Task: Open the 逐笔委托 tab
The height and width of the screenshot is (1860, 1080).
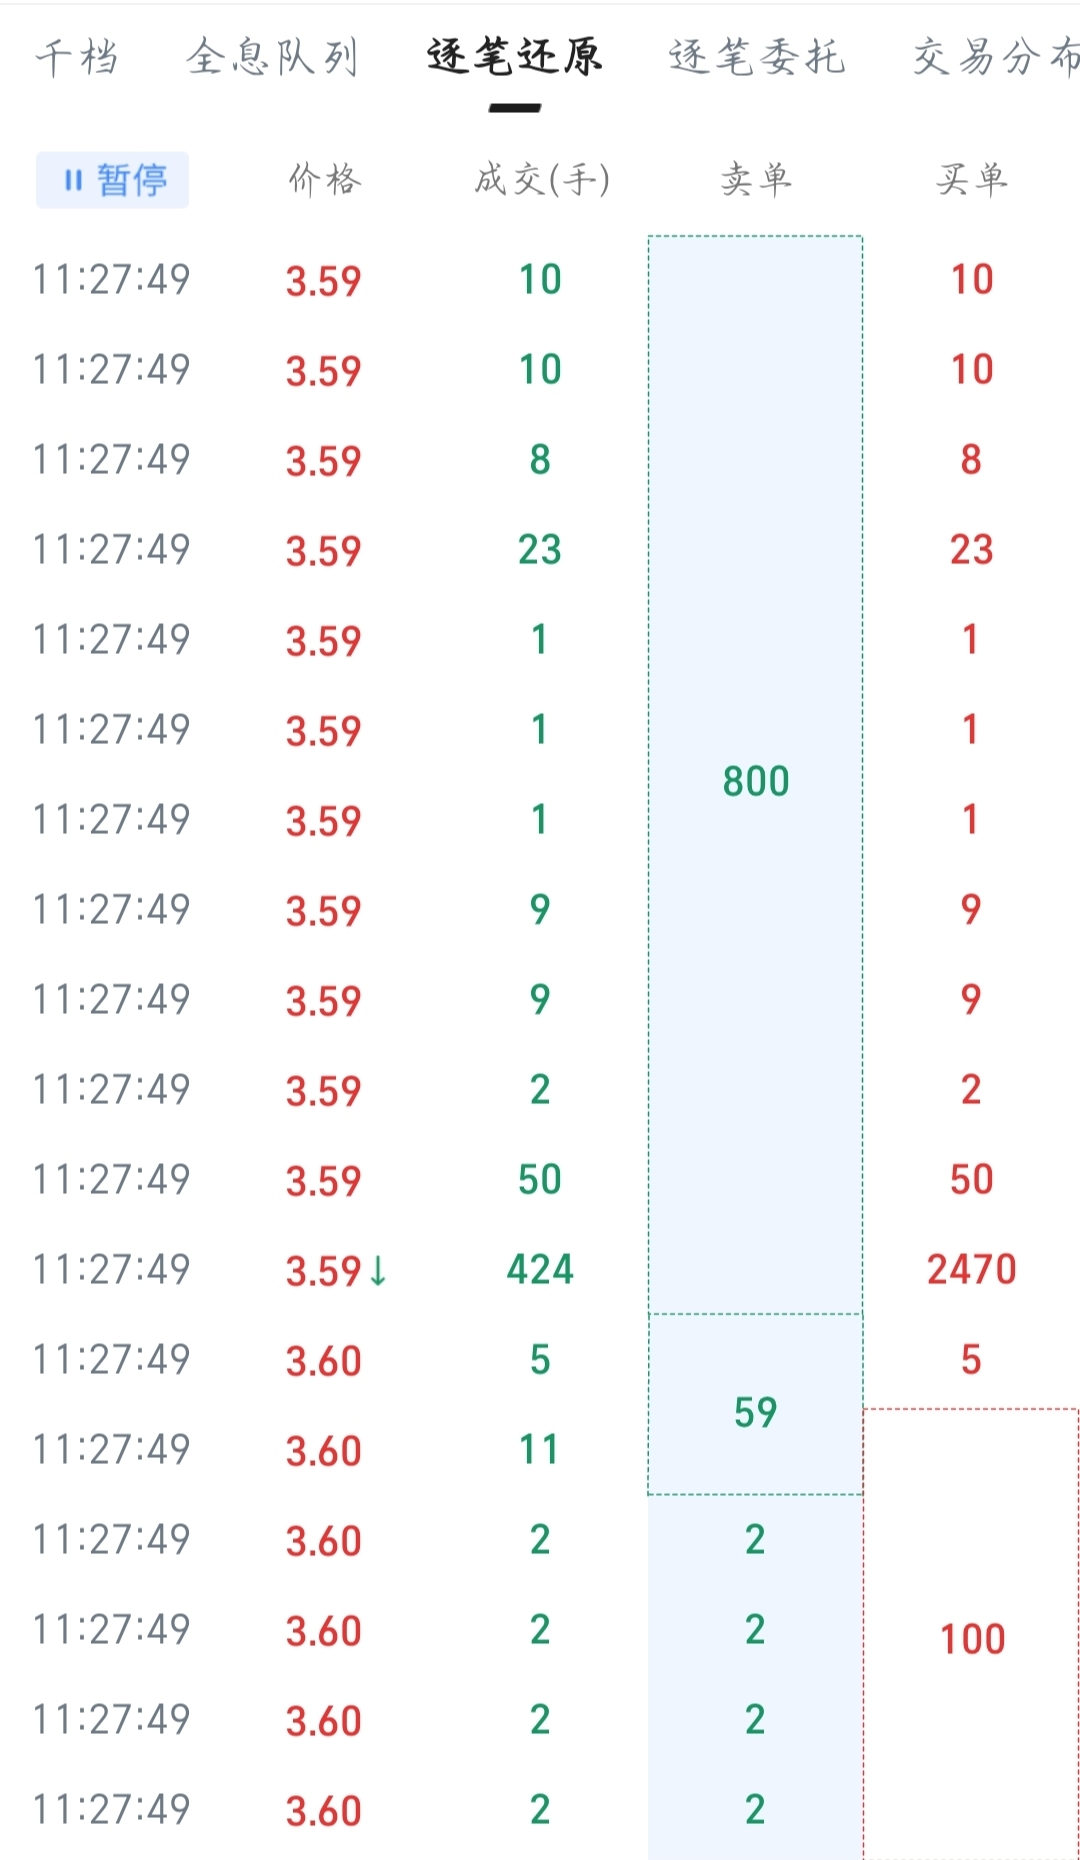Action: pyautogui.click(x=757, y=57)
